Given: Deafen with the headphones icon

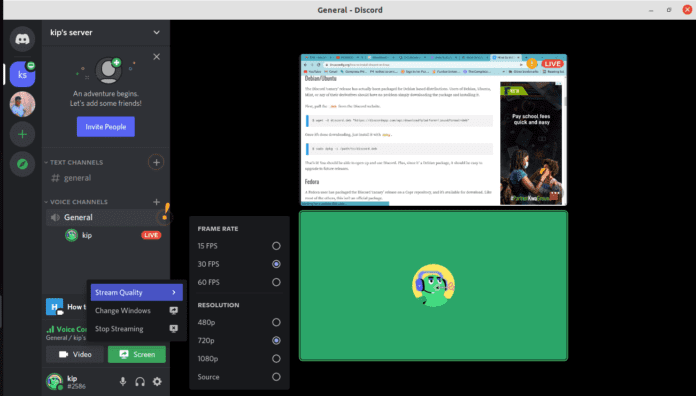Looking at the screenshot, I should pyautogui.click(x=140, y=381).
